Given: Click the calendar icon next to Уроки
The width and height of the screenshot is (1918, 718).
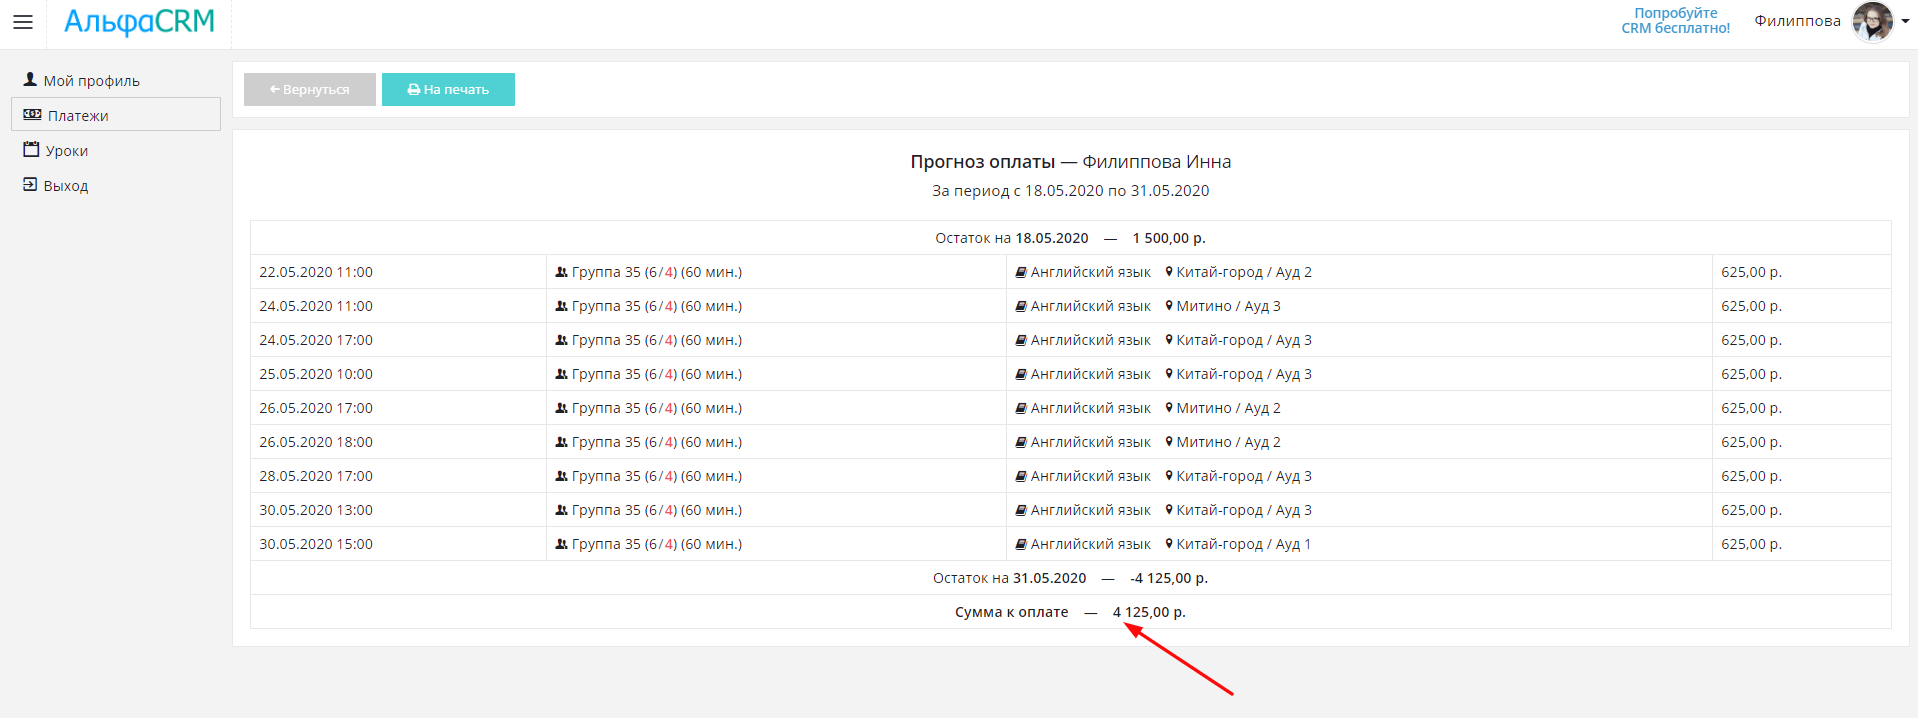Looking at the screenshot, I should click(31, 150).
